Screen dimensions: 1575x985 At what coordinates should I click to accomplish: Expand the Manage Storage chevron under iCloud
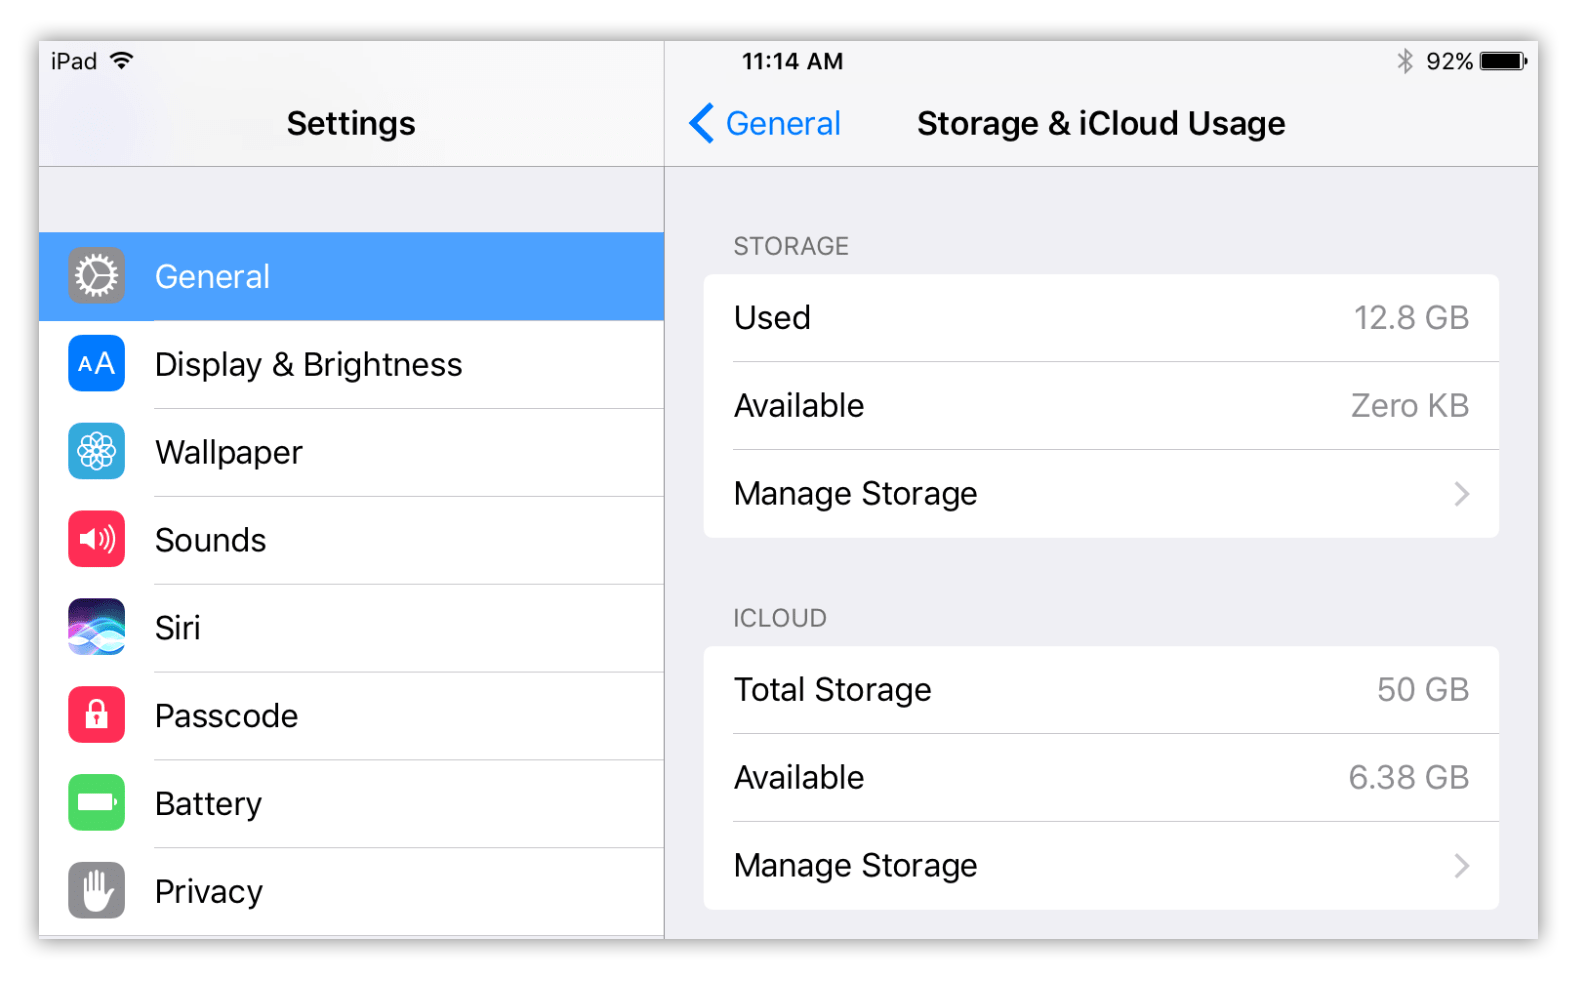(1461, 866)
